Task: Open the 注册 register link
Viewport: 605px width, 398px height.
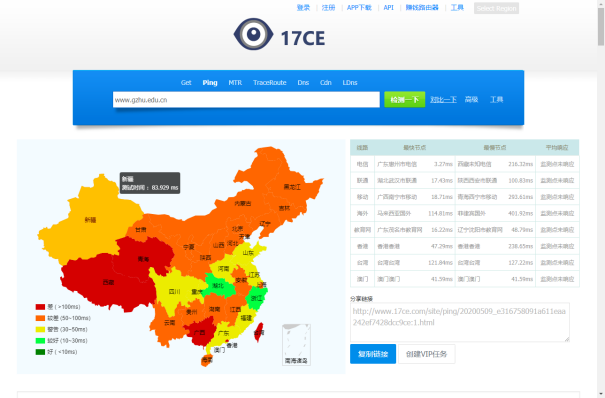Action: [x=328, y=8]
